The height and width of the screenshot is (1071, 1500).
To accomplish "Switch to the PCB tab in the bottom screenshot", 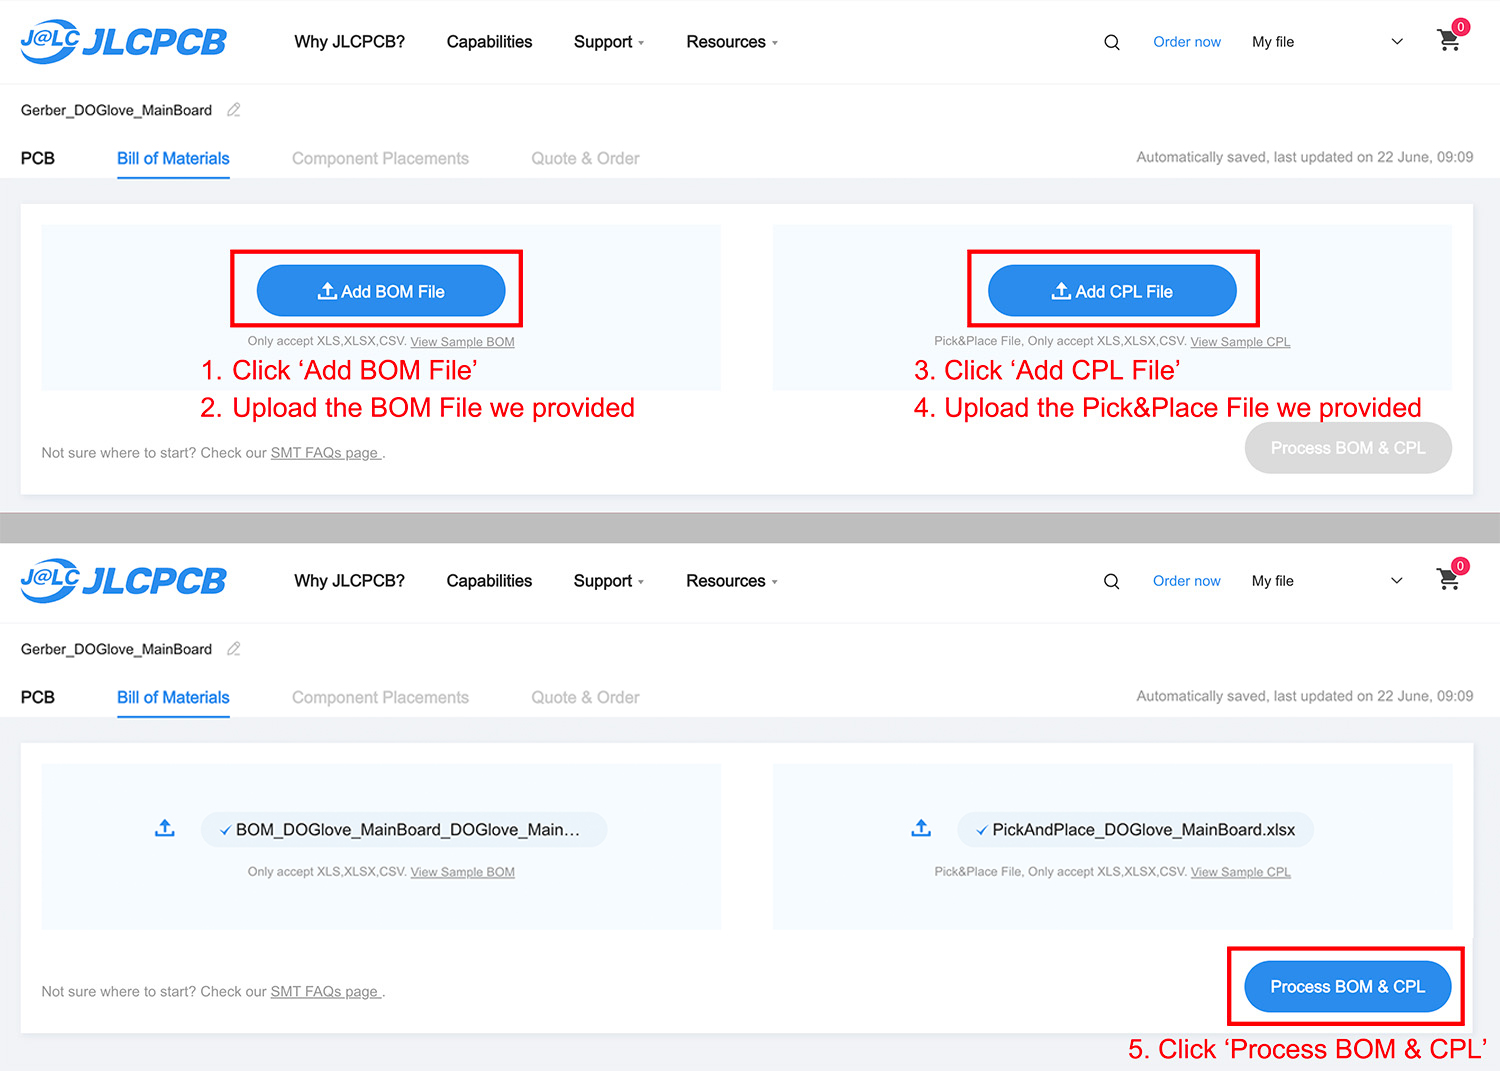I will (x=38, y=697).
